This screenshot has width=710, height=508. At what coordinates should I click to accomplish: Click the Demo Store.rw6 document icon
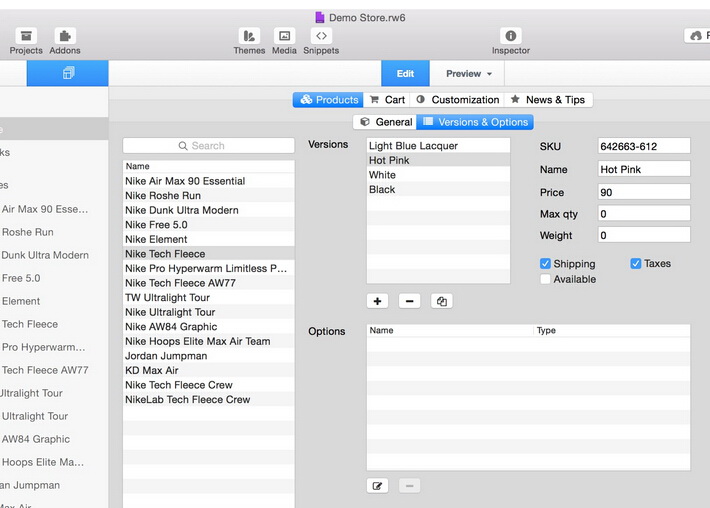coord(320,18)
